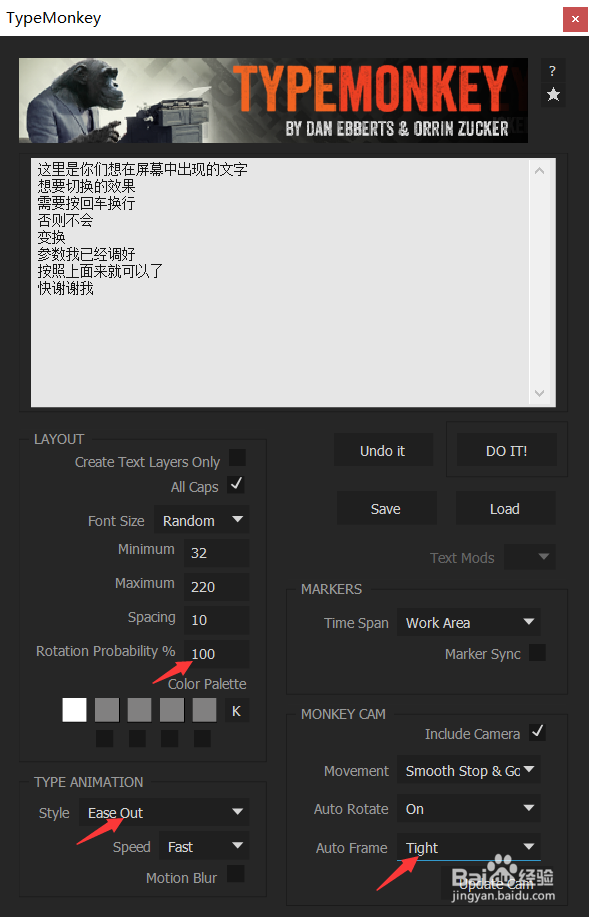Open the Style Ease Out dropdown
This screenshot has width=589, height=917.
tap(164, 812)
